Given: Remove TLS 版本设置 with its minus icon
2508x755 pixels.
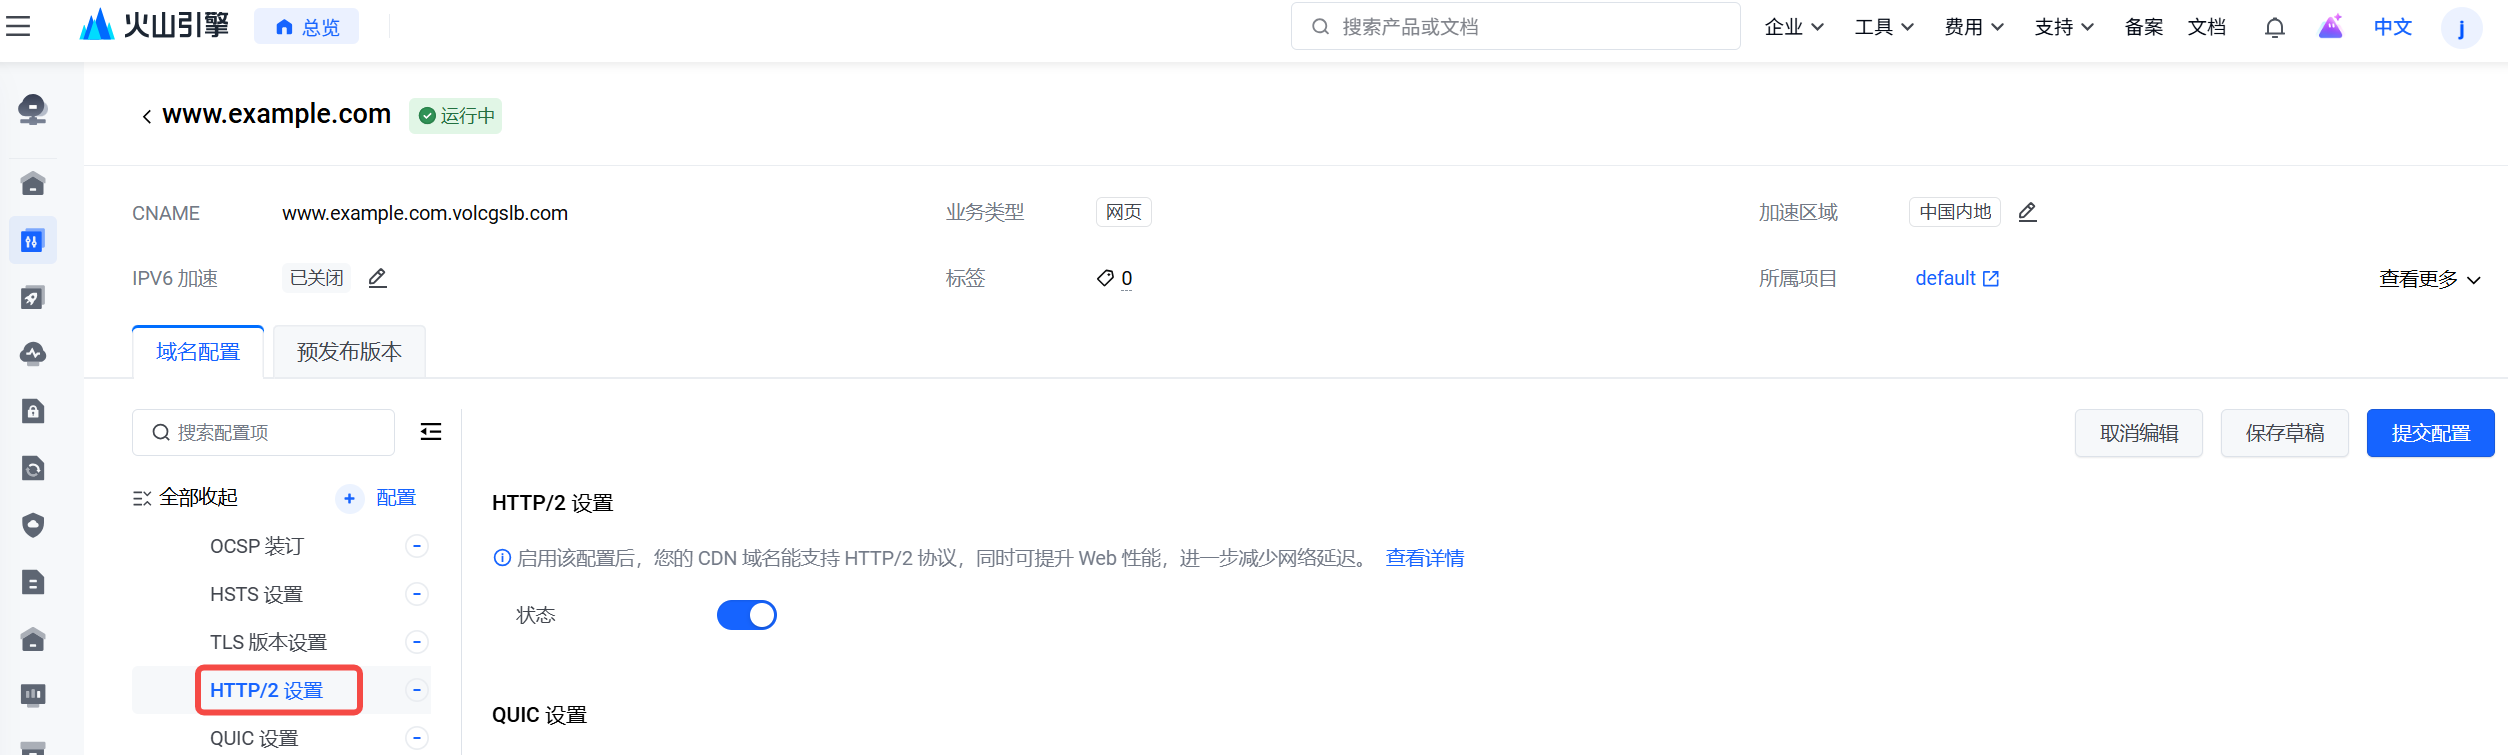Looking at the screenshot, I should tap(417, 642).
